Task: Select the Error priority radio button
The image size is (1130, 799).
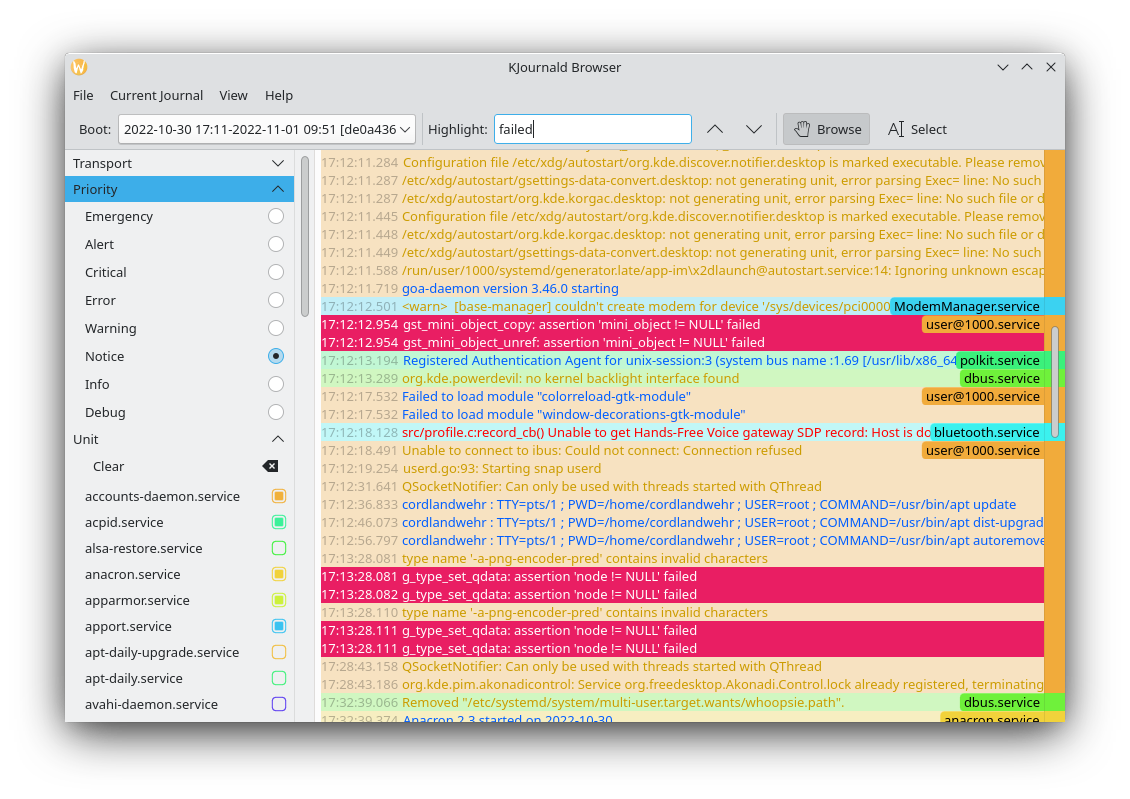Action: tap(276, 300)
